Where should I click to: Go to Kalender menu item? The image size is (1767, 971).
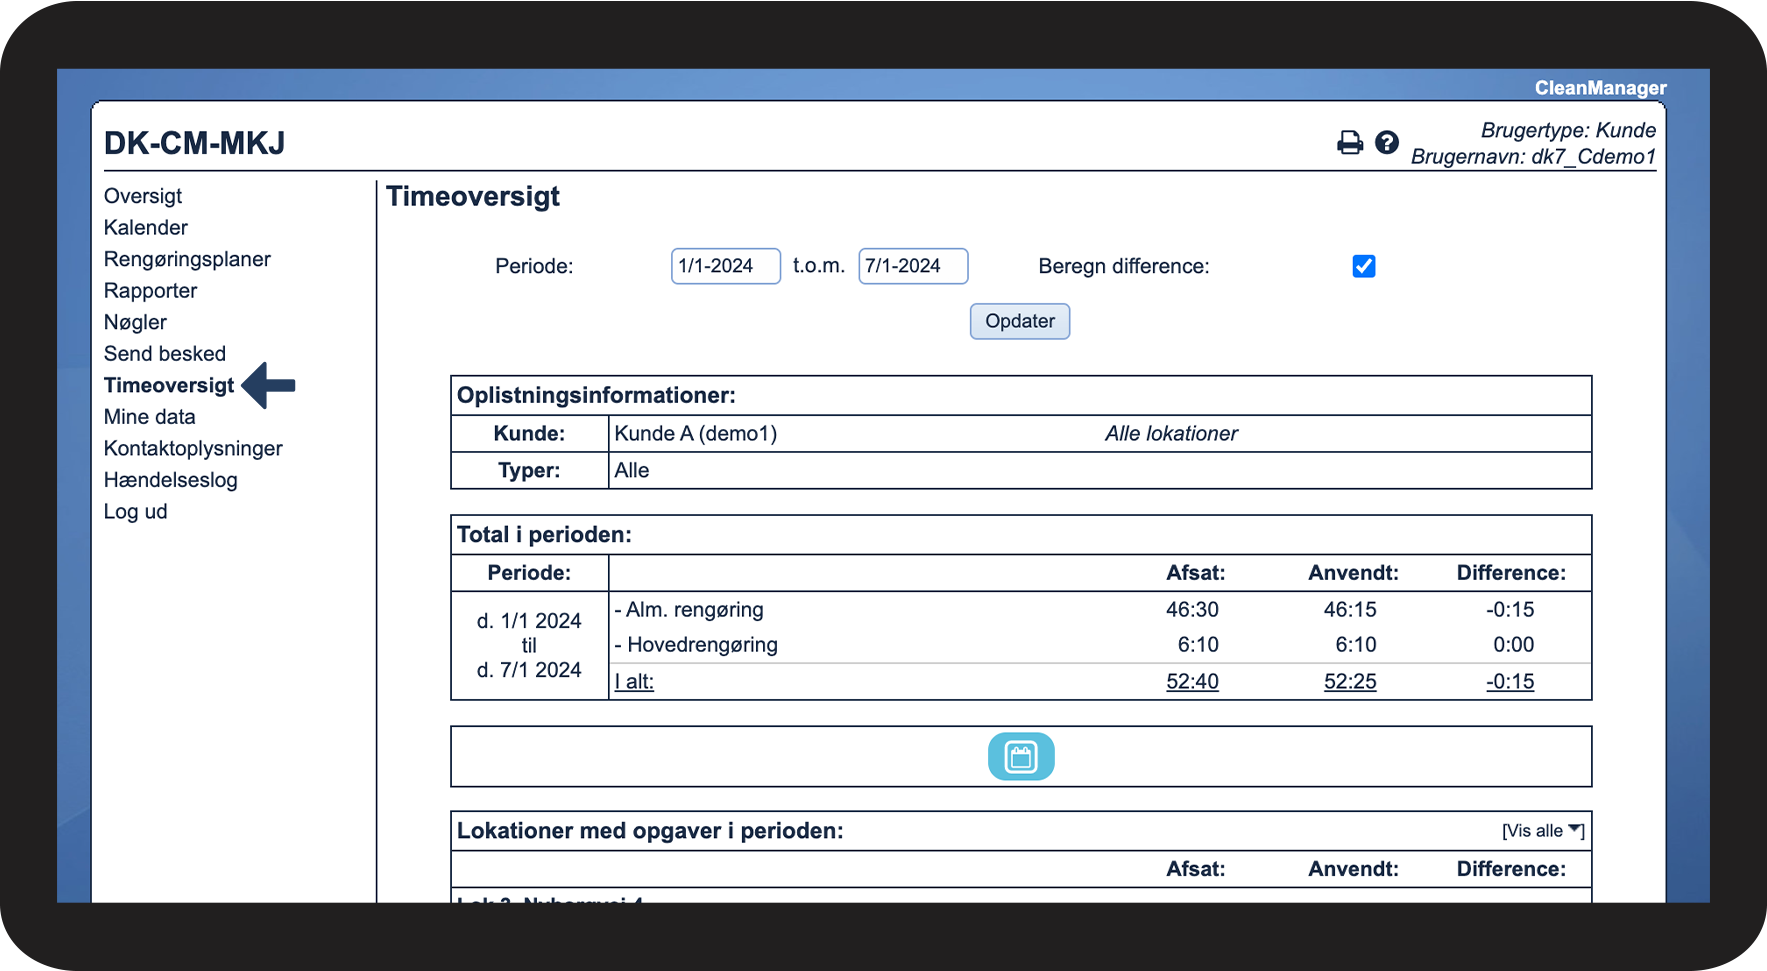146,228
